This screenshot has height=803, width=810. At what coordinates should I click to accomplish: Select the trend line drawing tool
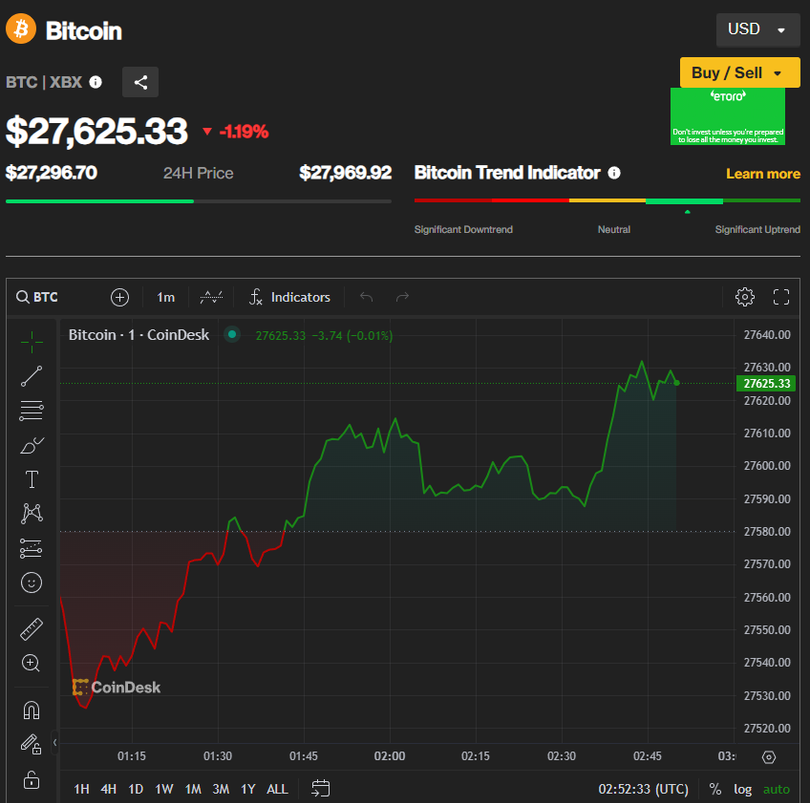click(32, 376)
